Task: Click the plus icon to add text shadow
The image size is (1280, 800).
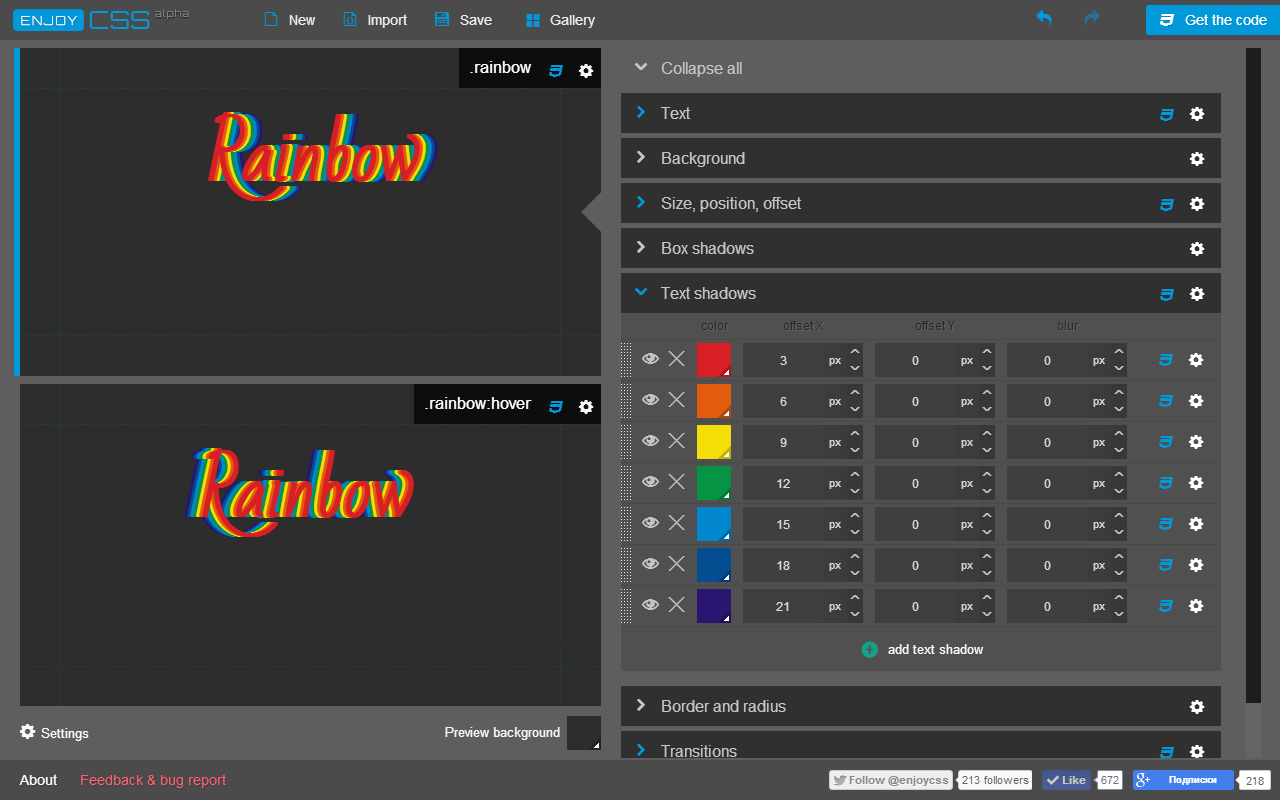Action: click(869, 649)
